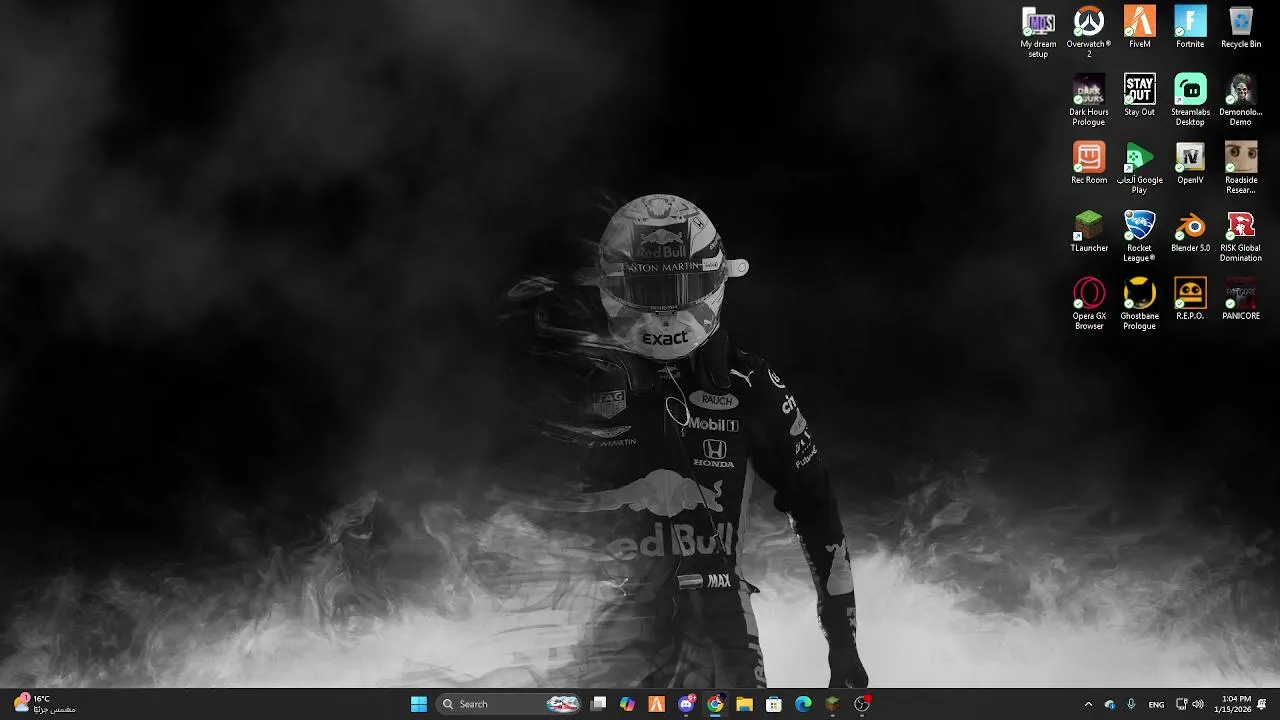Select the R.E.P.O. desktop icon

pos(1190,300)
